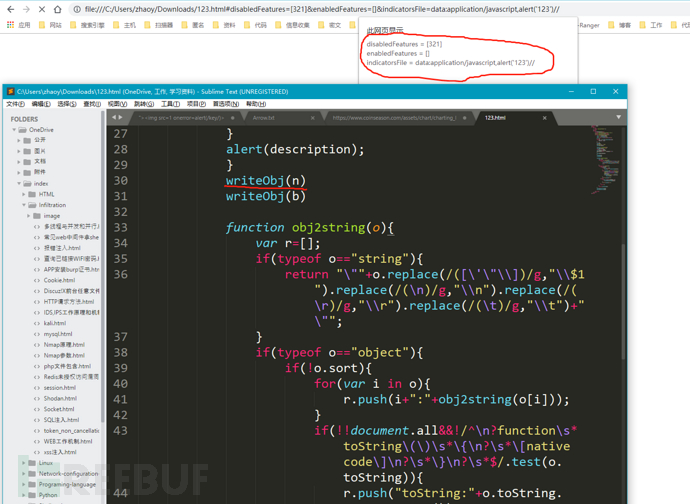Click line number 33 in gutter
Screen dimensions: 690x504
point(121,228)
